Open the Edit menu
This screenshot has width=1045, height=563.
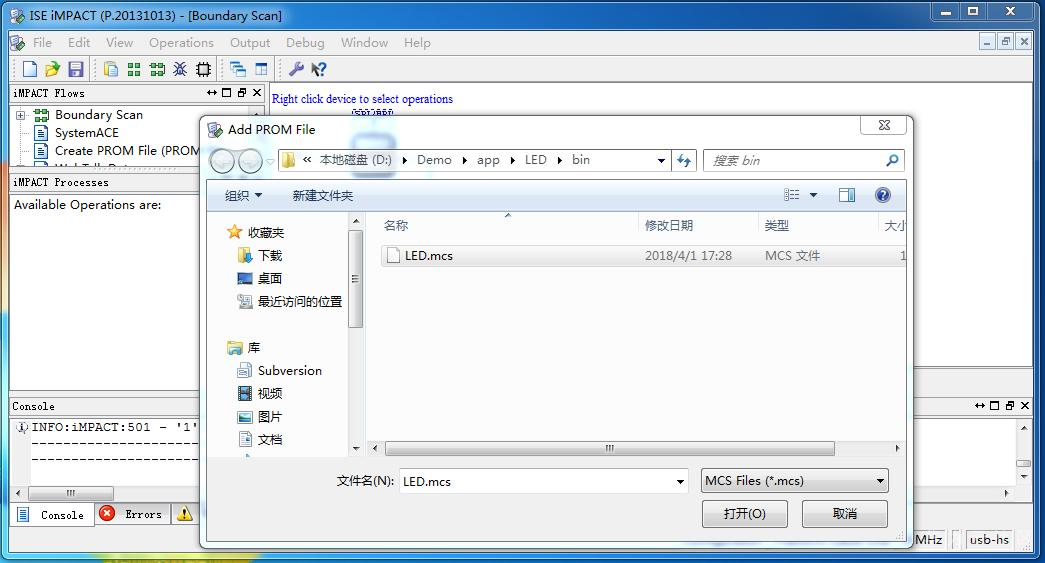[x=79, y=43]
